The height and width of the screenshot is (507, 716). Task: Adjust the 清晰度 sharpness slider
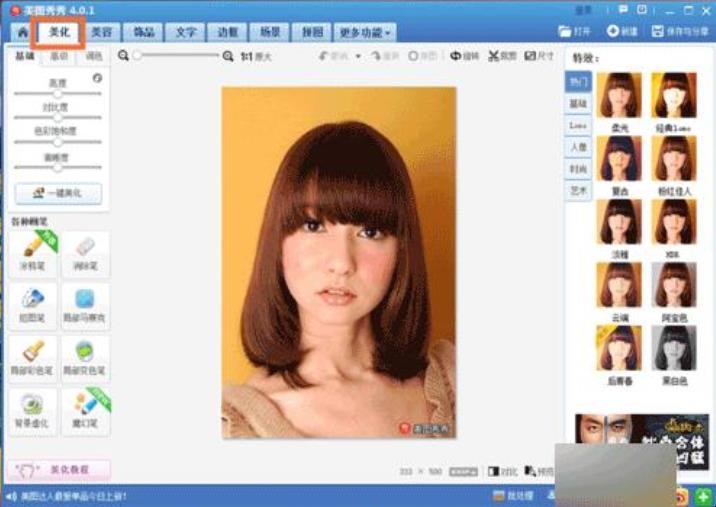click(x=58, y=167)
